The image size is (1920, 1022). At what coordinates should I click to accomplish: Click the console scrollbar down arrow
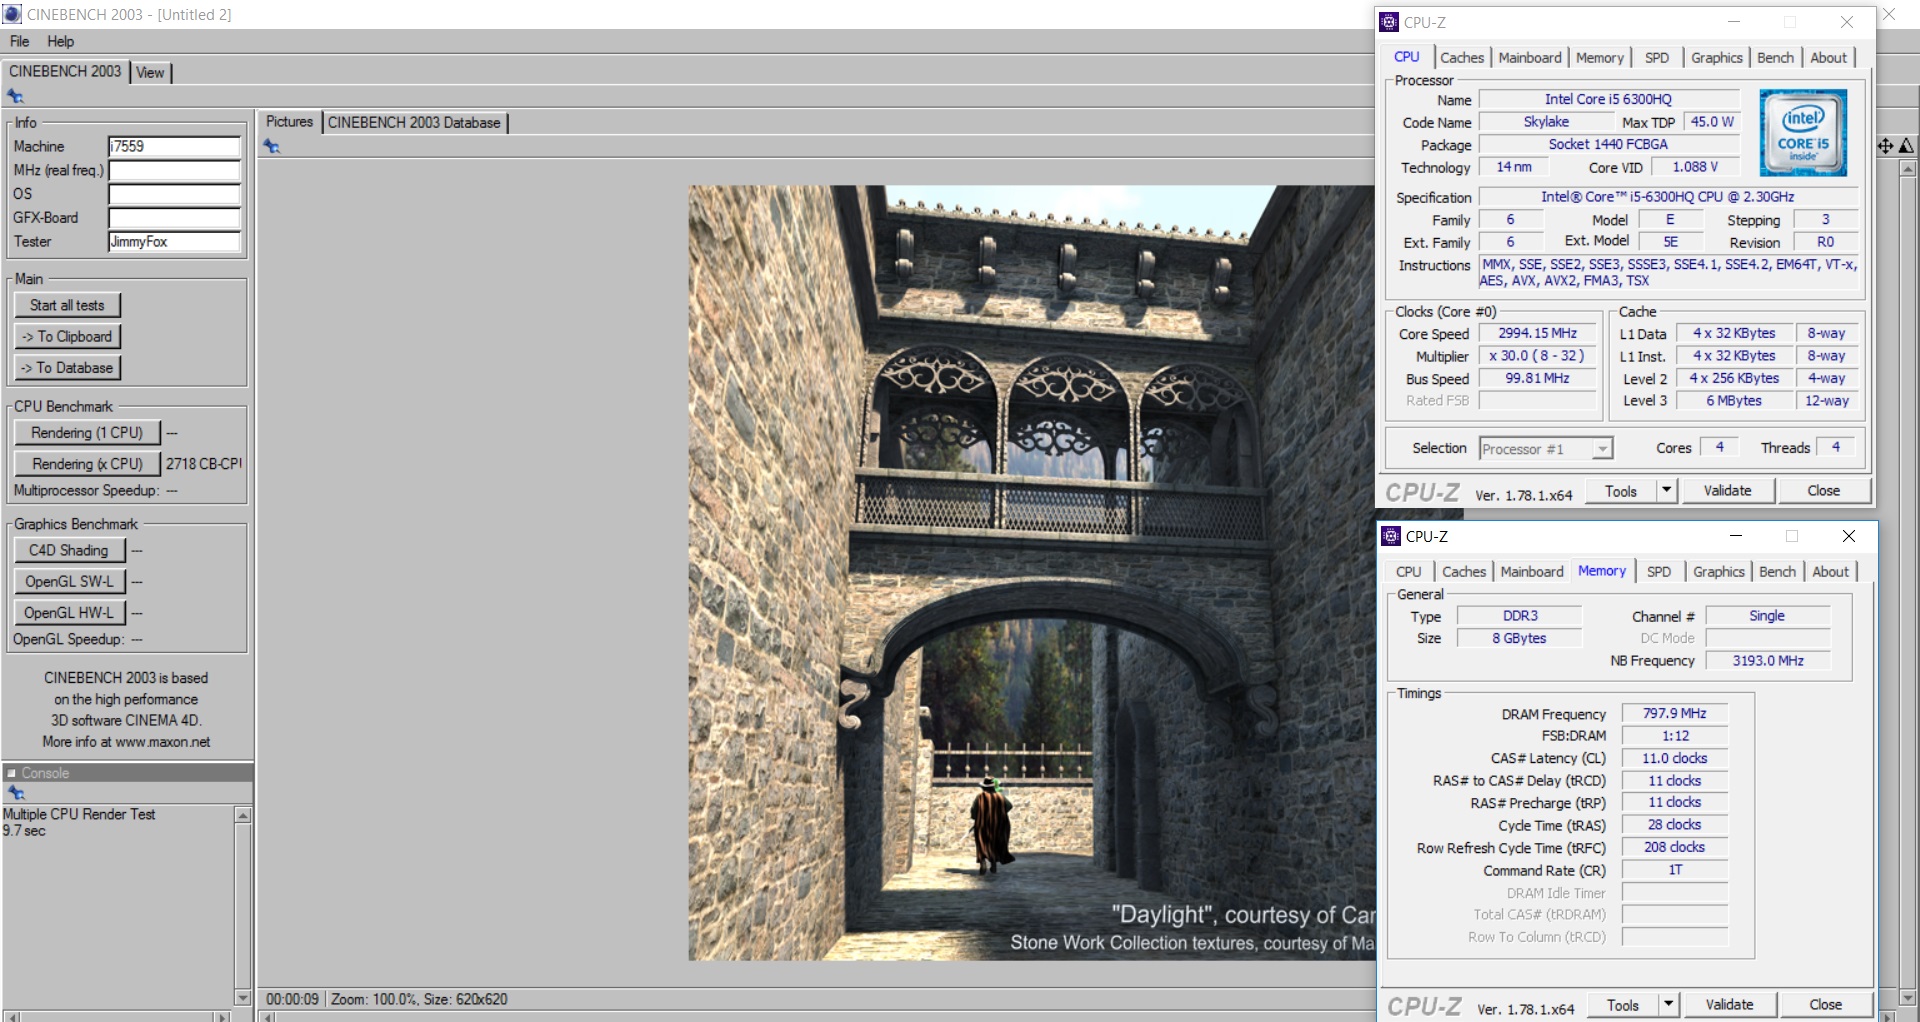point(242,997)
